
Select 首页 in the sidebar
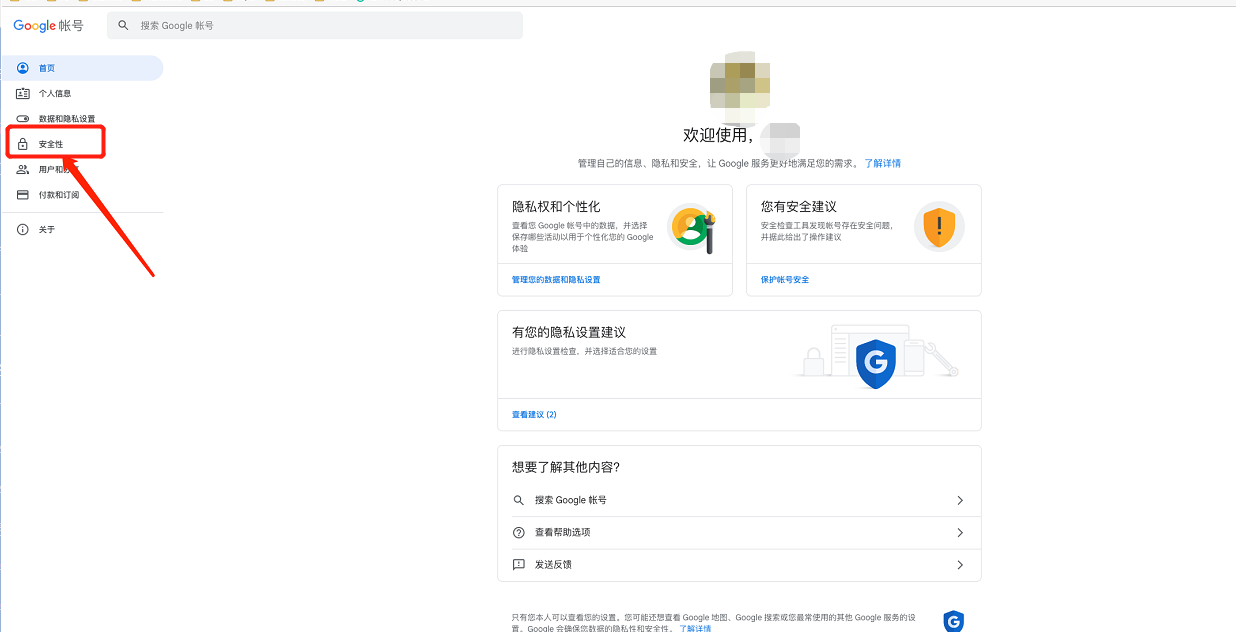(x=82, y=68)
